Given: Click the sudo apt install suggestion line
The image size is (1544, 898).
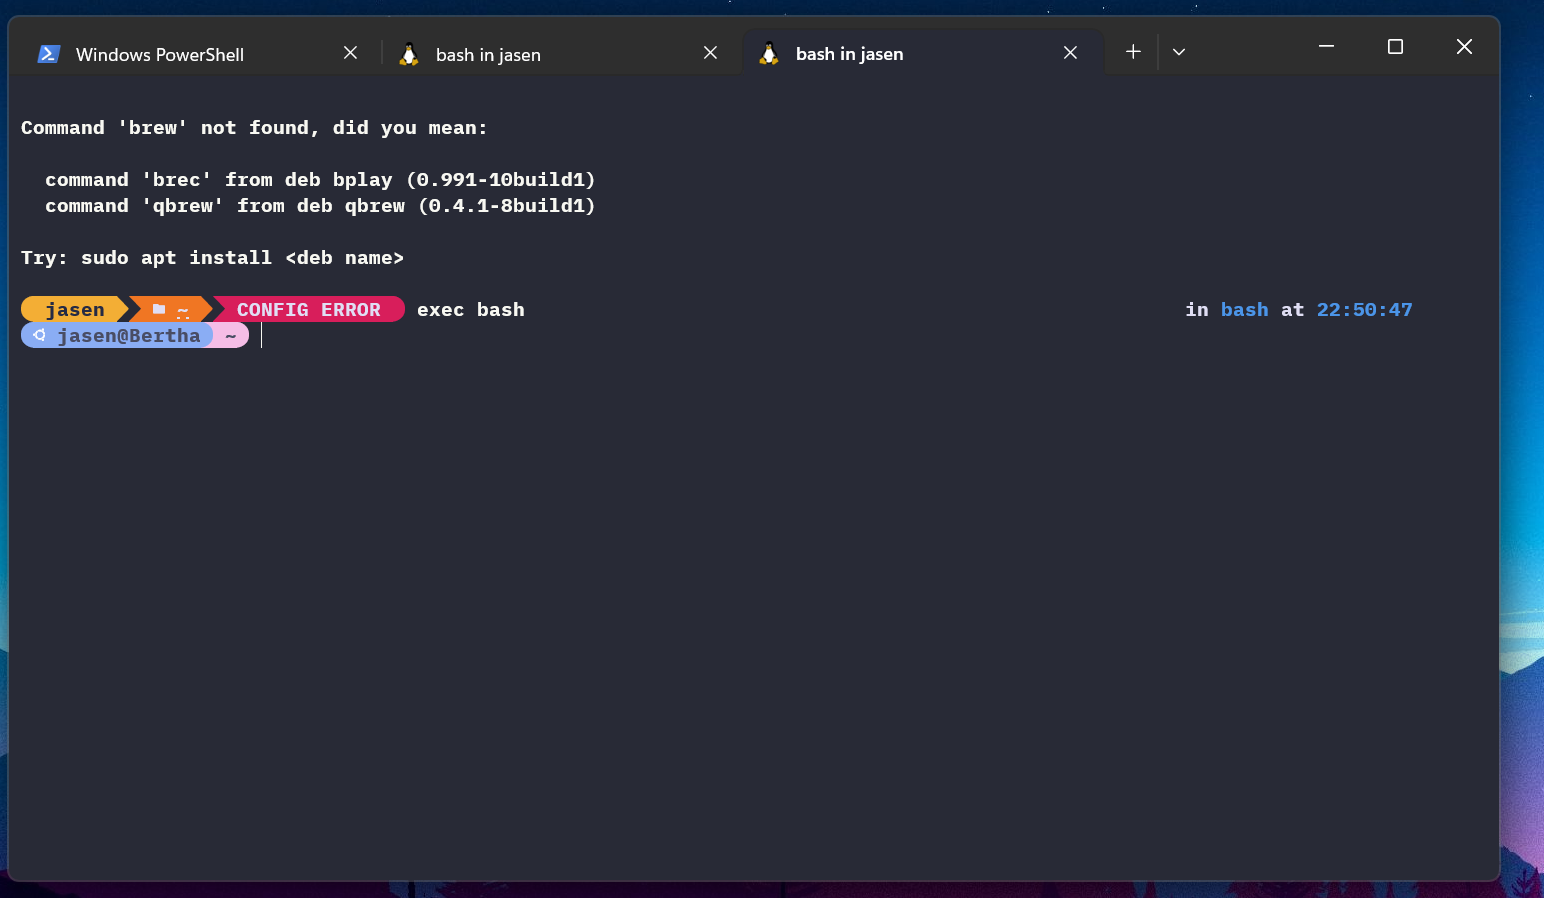Looking at the screenshot, I should (212, 257).
